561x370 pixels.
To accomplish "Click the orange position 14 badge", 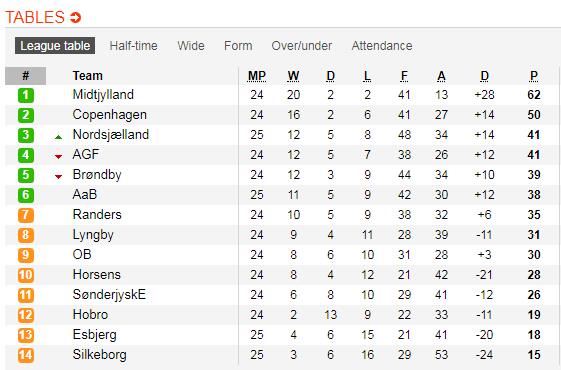I will pos(26,355).
